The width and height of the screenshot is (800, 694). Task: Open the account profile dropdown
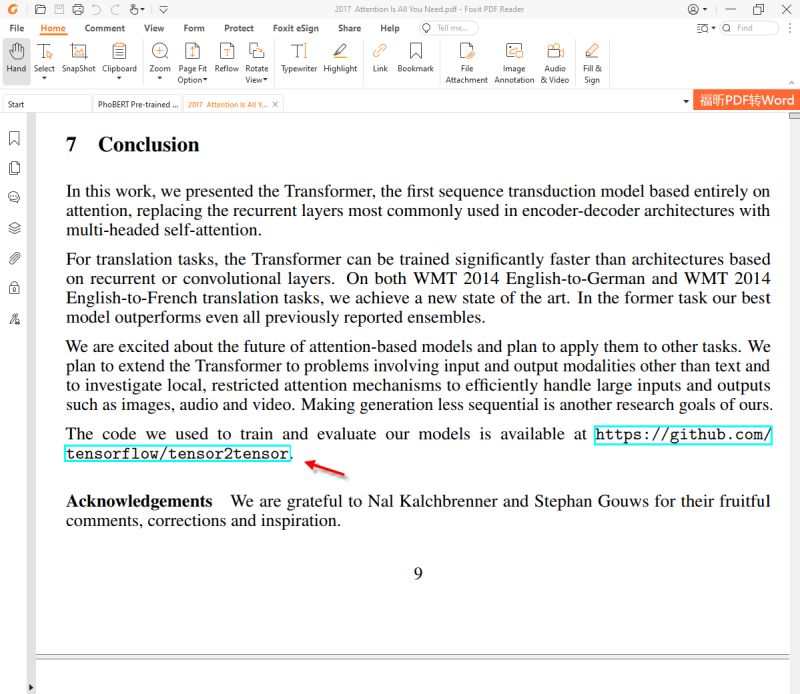[697, 9]
